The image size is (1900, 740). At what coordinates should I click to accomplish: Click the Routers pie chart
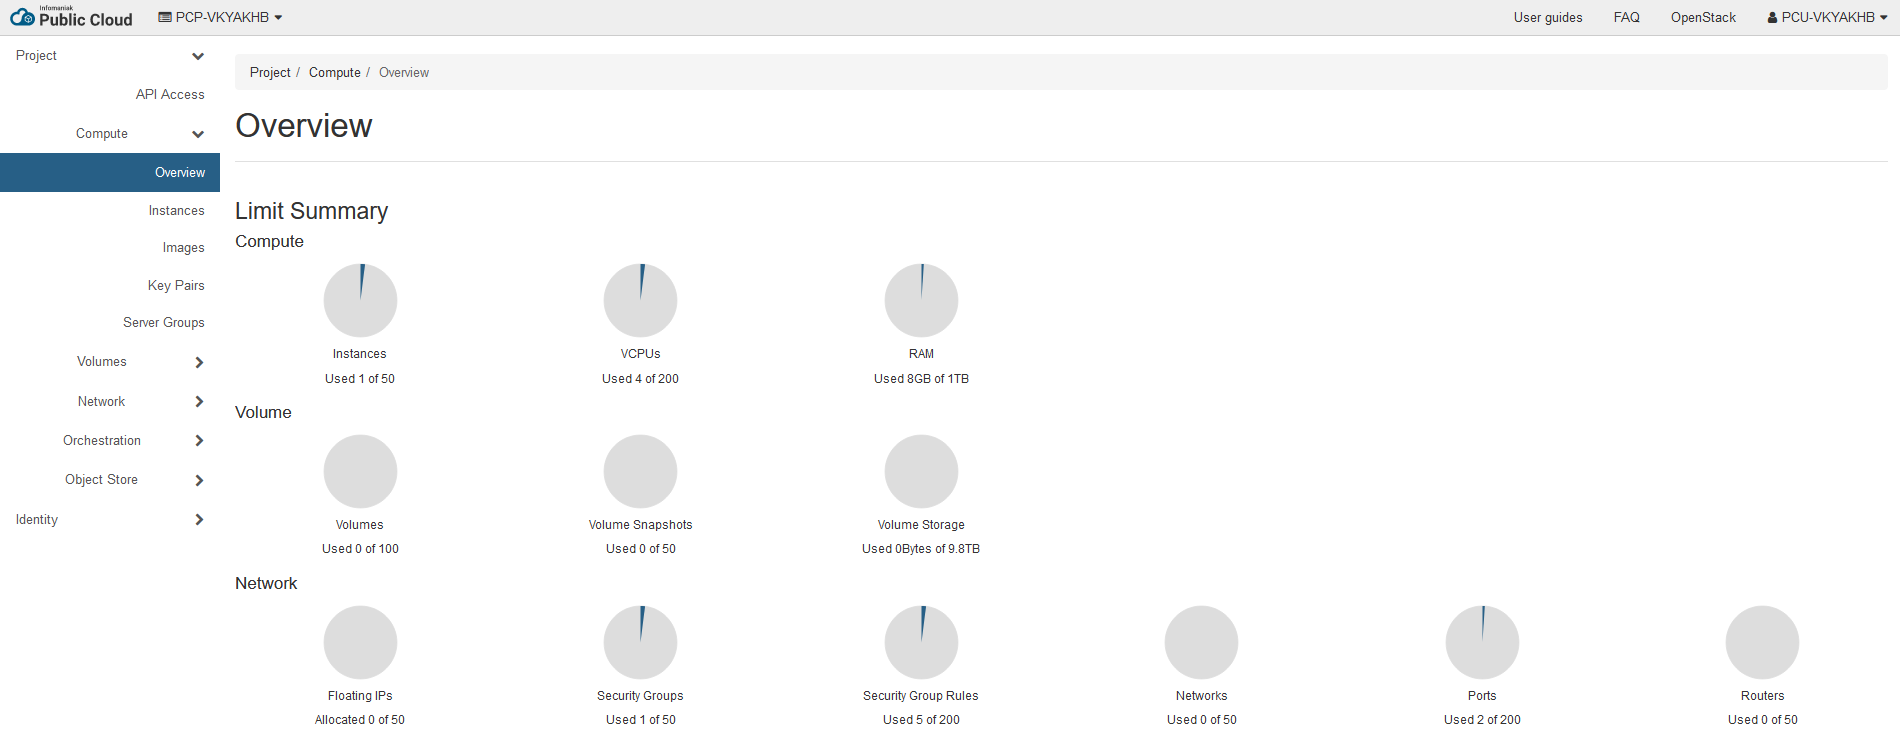1762,642
